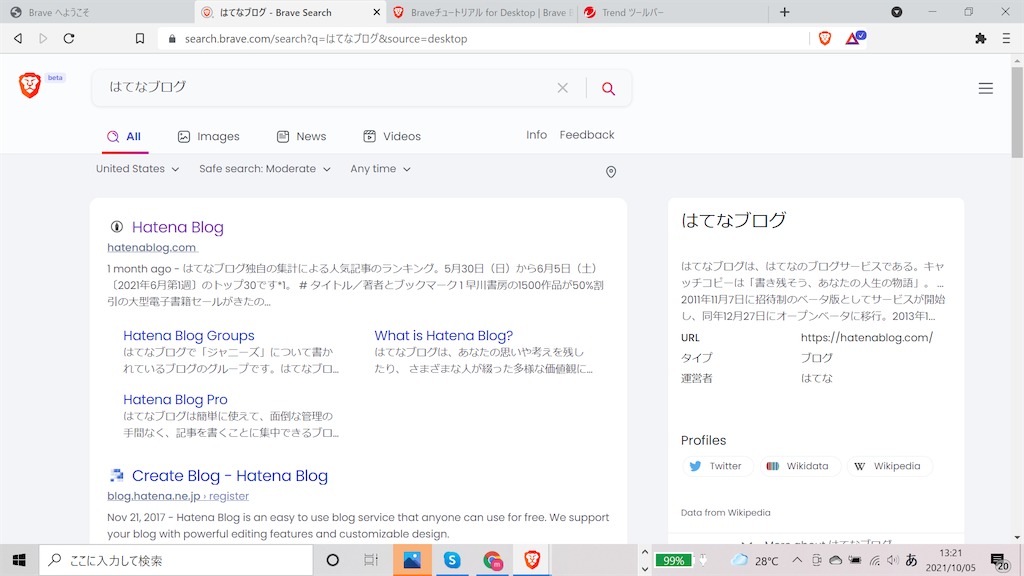Image resolution: width=1024 pixels, height=576 pixels.
Task: Open Create Blog - Hatena Blog result
Action: [x=230, y=475]
